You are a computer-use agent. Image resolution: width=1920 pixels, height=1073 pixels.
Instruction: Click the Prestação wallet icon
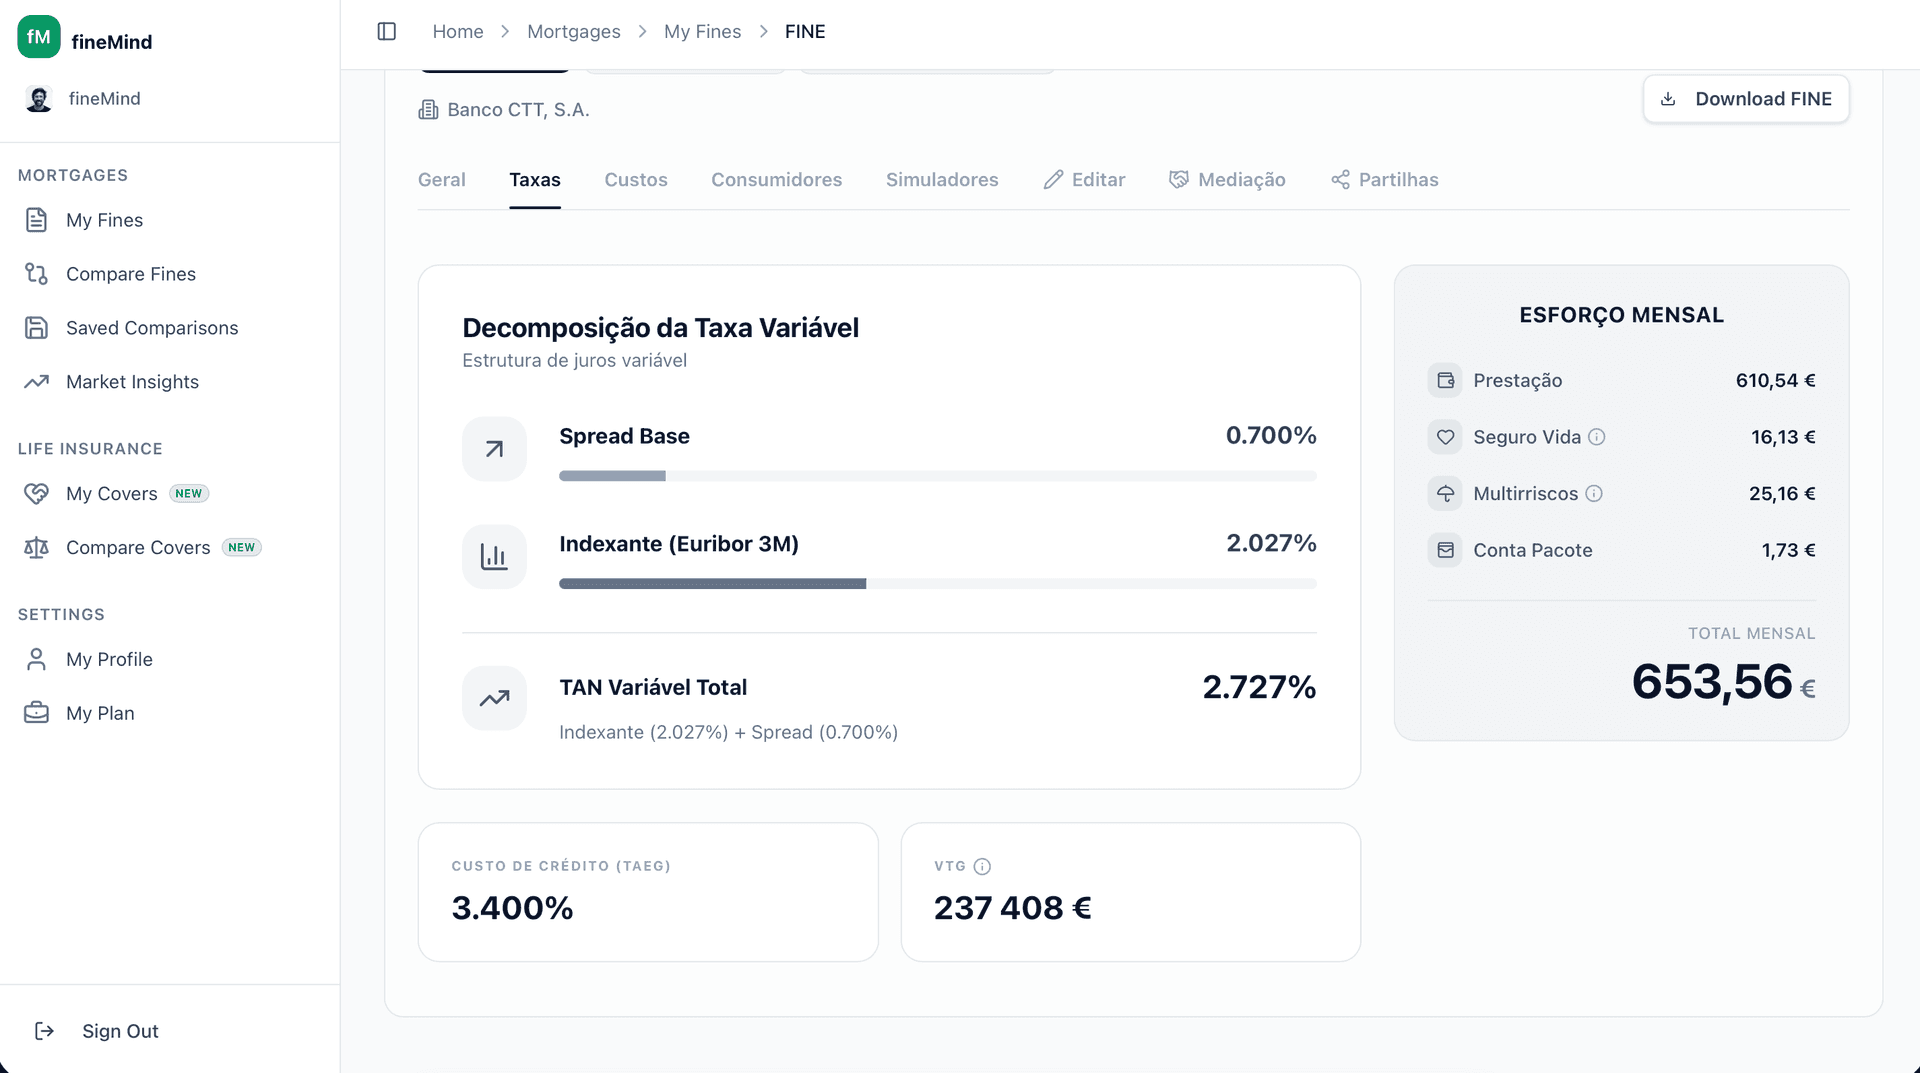pos(1445,380)
